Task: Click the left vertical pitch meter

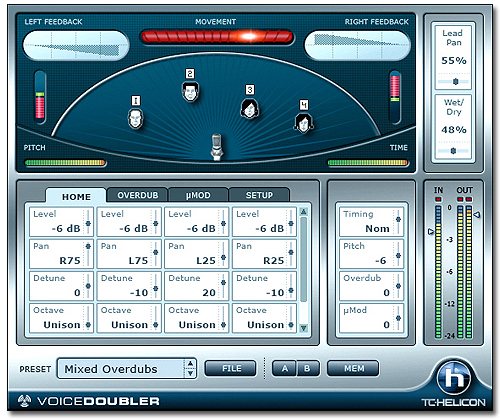Action: coord(40,97)
